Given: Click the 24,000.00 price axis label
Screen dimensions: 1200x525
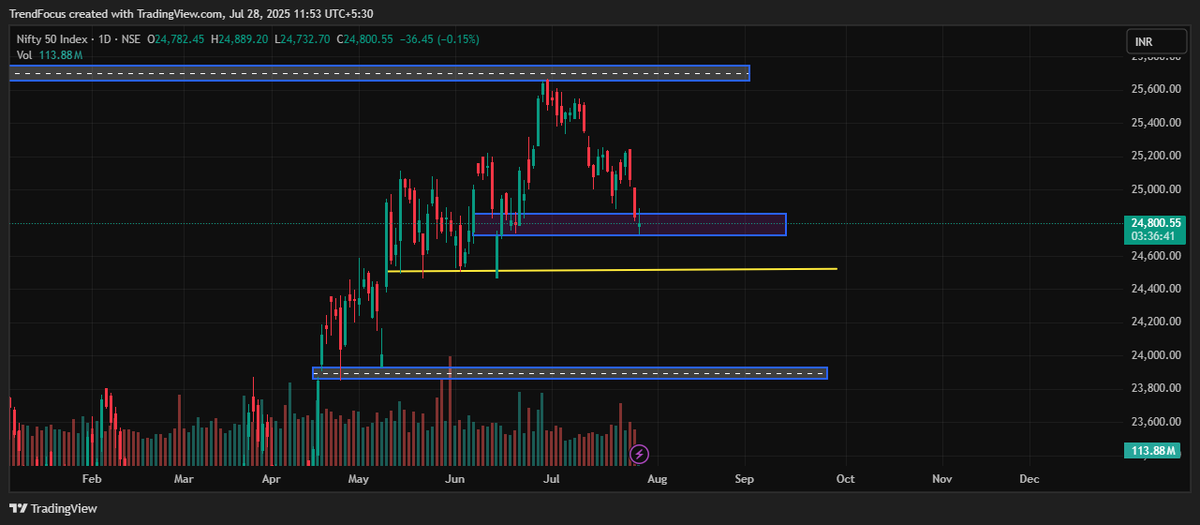Looking at the screenshot, I should pos(1156,355).
